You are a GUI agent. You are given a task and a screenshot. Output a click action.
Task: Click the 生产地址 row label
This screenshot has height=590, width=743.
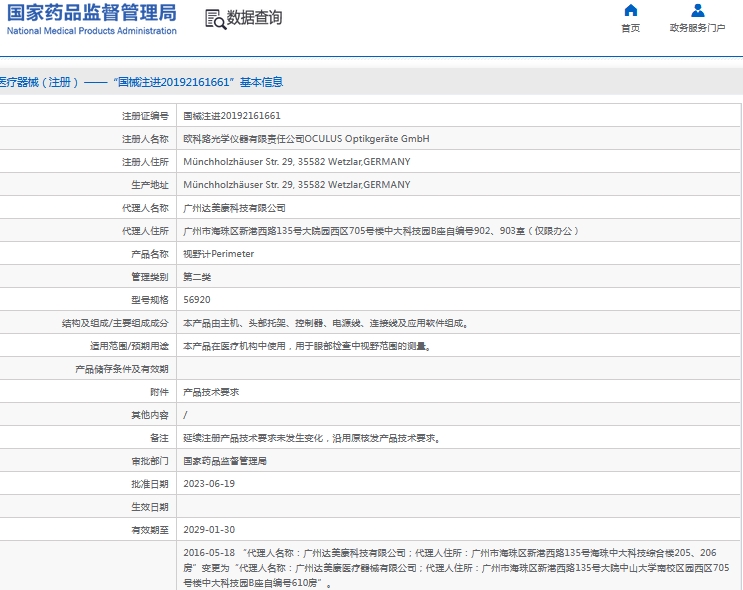pos(150,185)
